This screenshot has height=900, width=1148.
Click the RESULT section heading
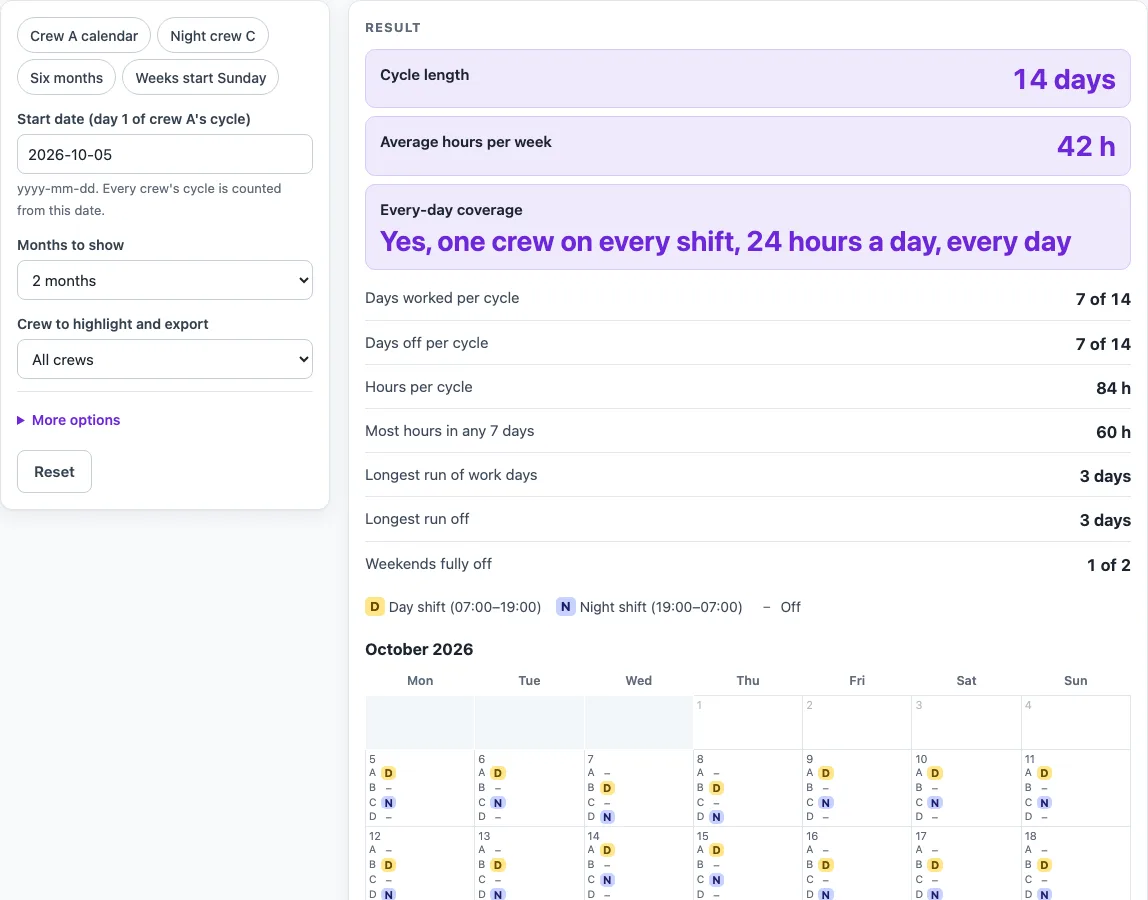(393, 28)
